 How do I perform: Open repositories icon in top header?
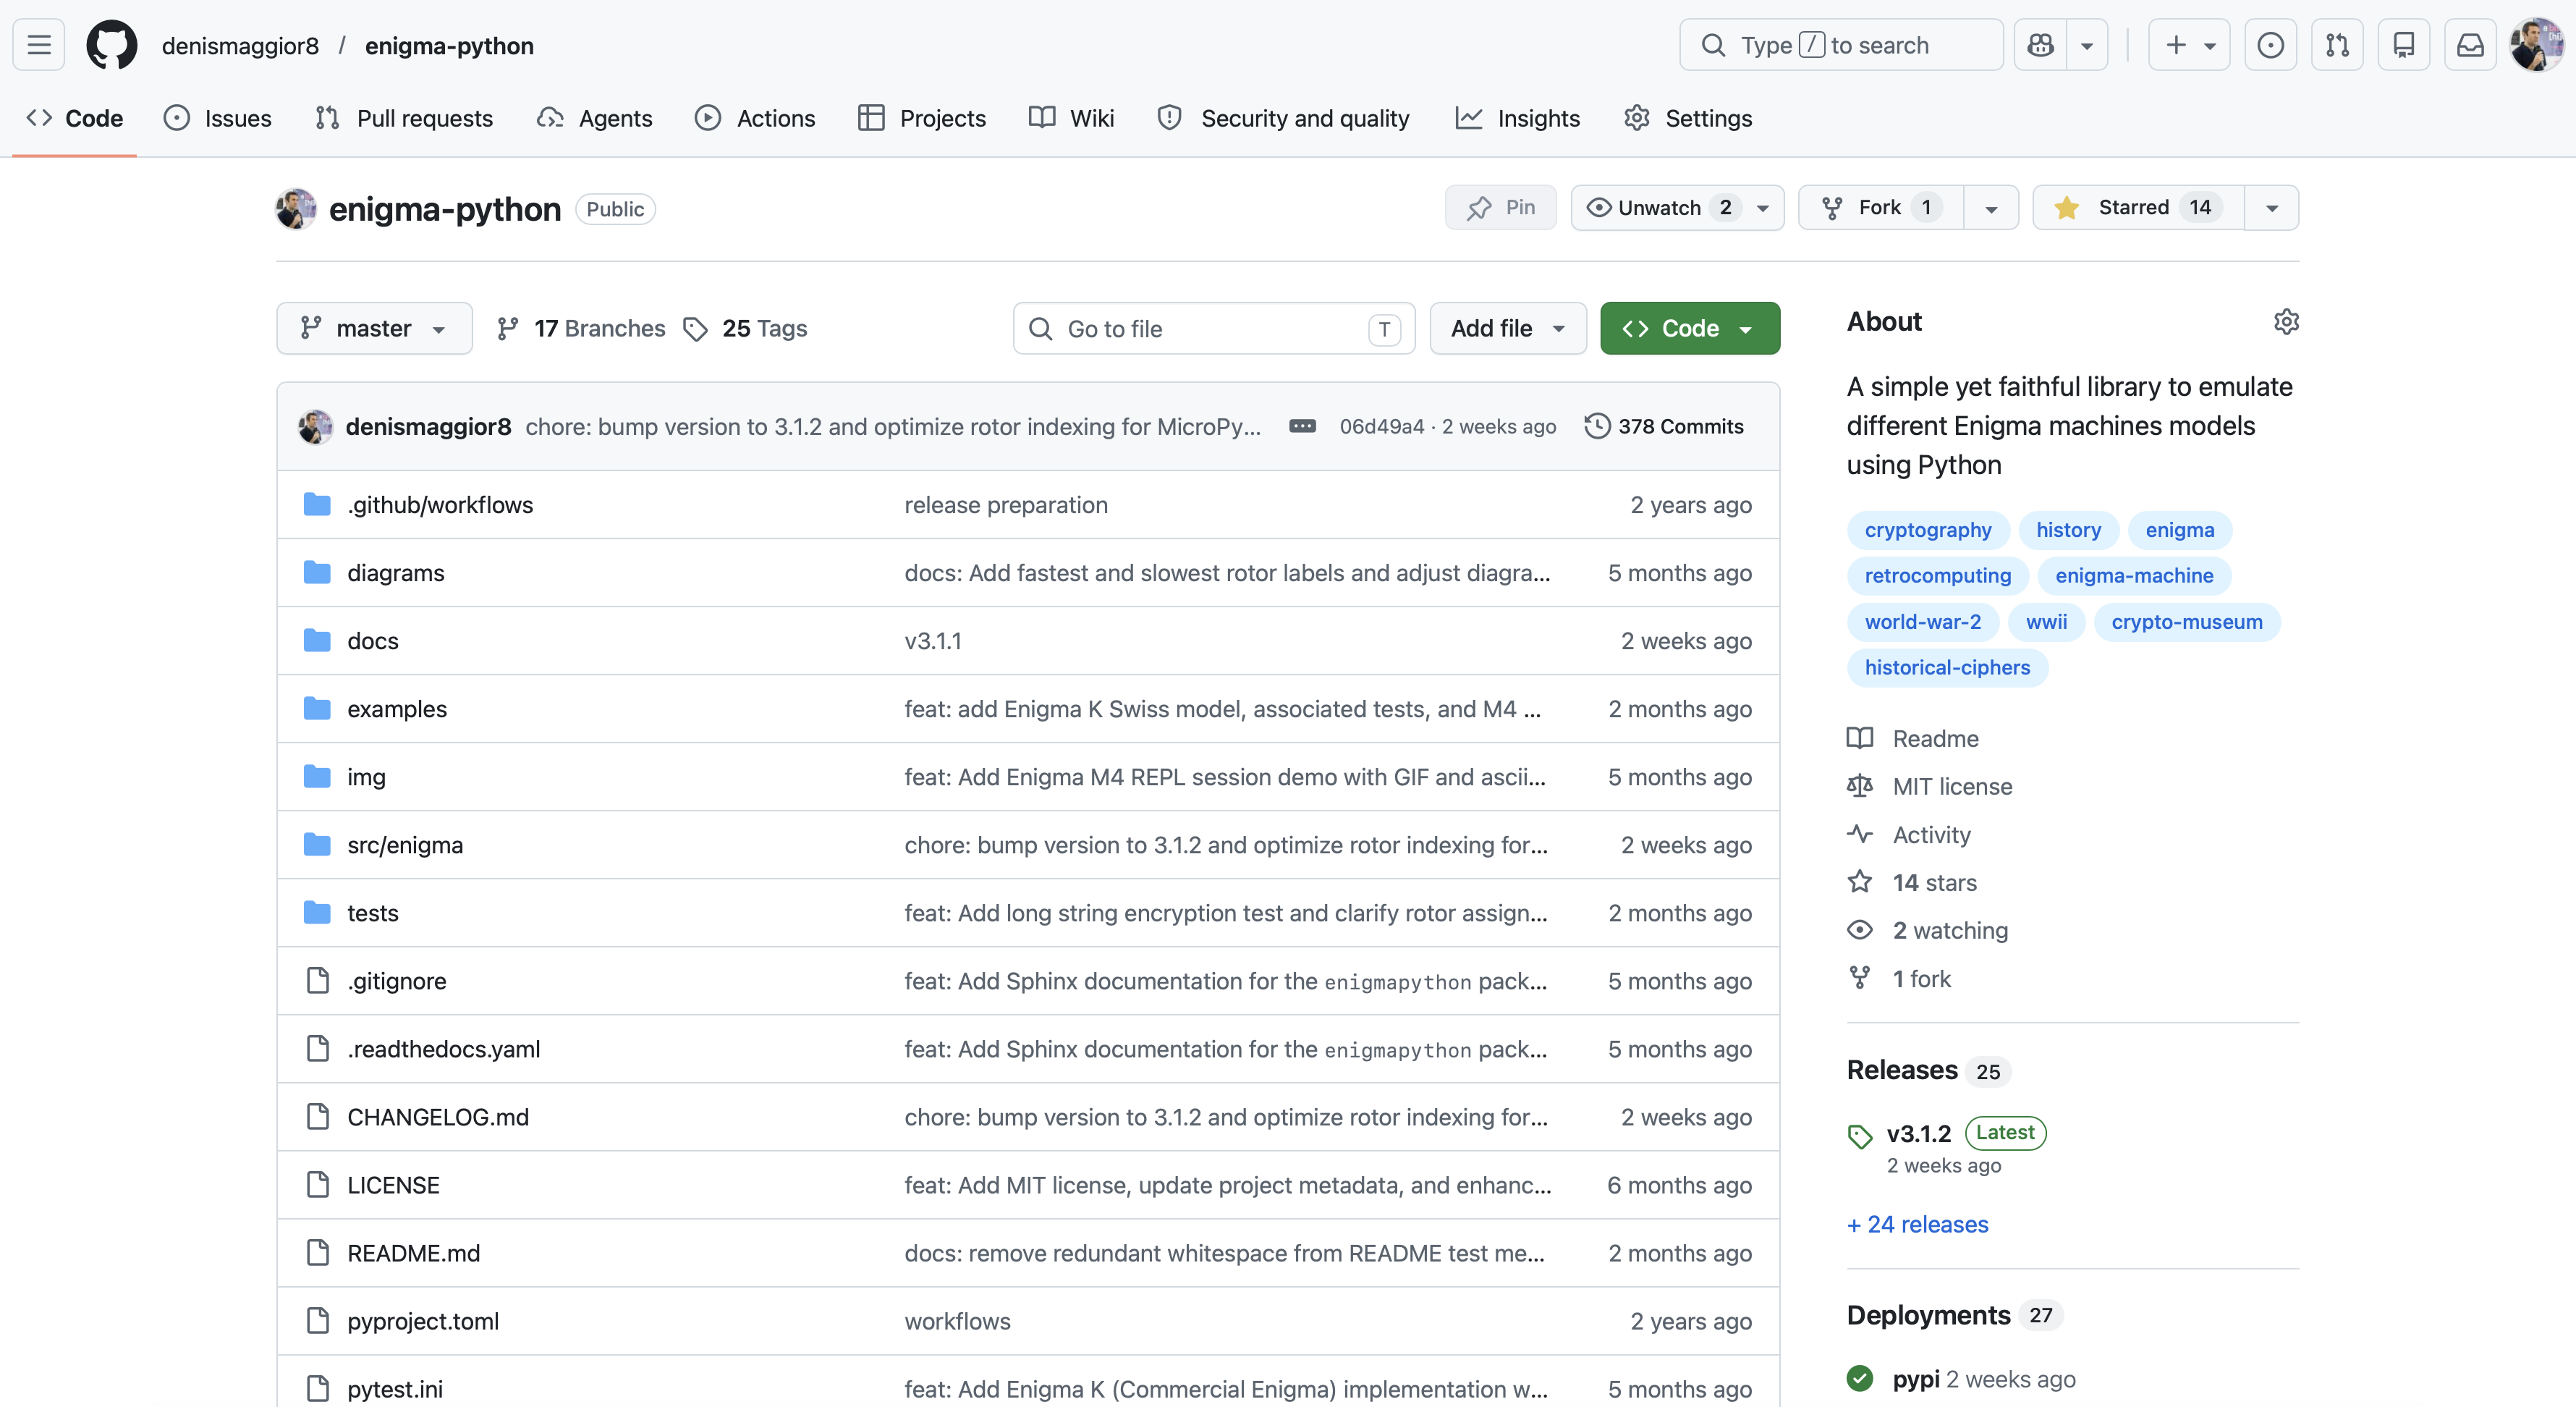pos(2404,45)
